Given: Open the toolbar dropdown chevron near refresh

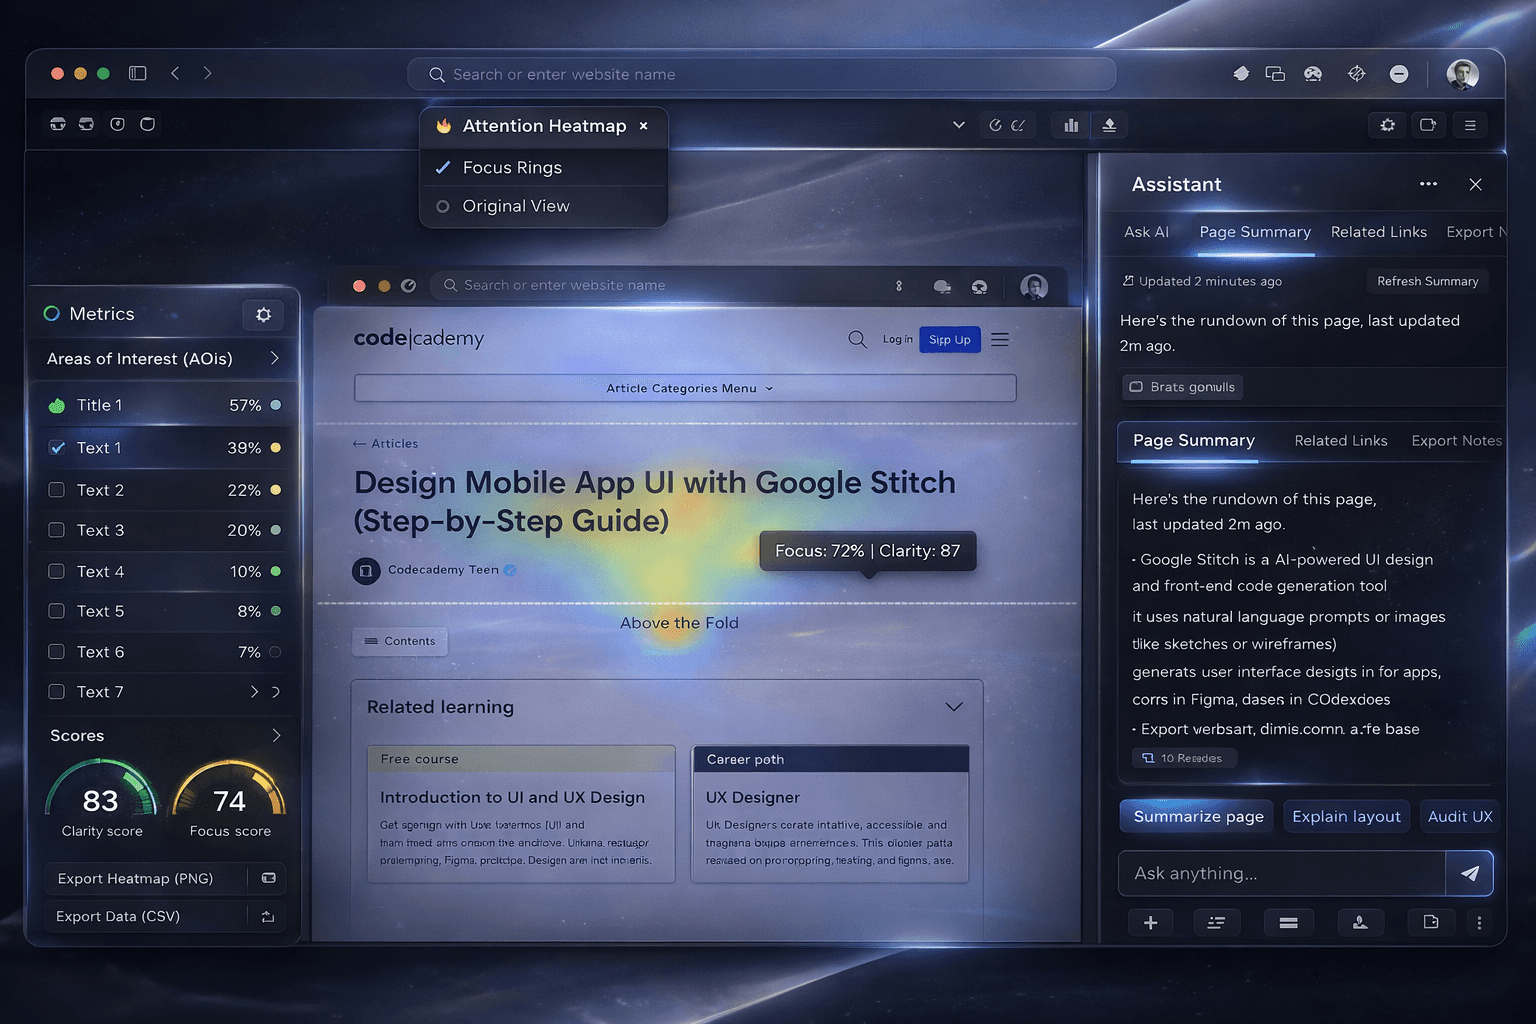Looking at the screenshot, I should [958, 125].
